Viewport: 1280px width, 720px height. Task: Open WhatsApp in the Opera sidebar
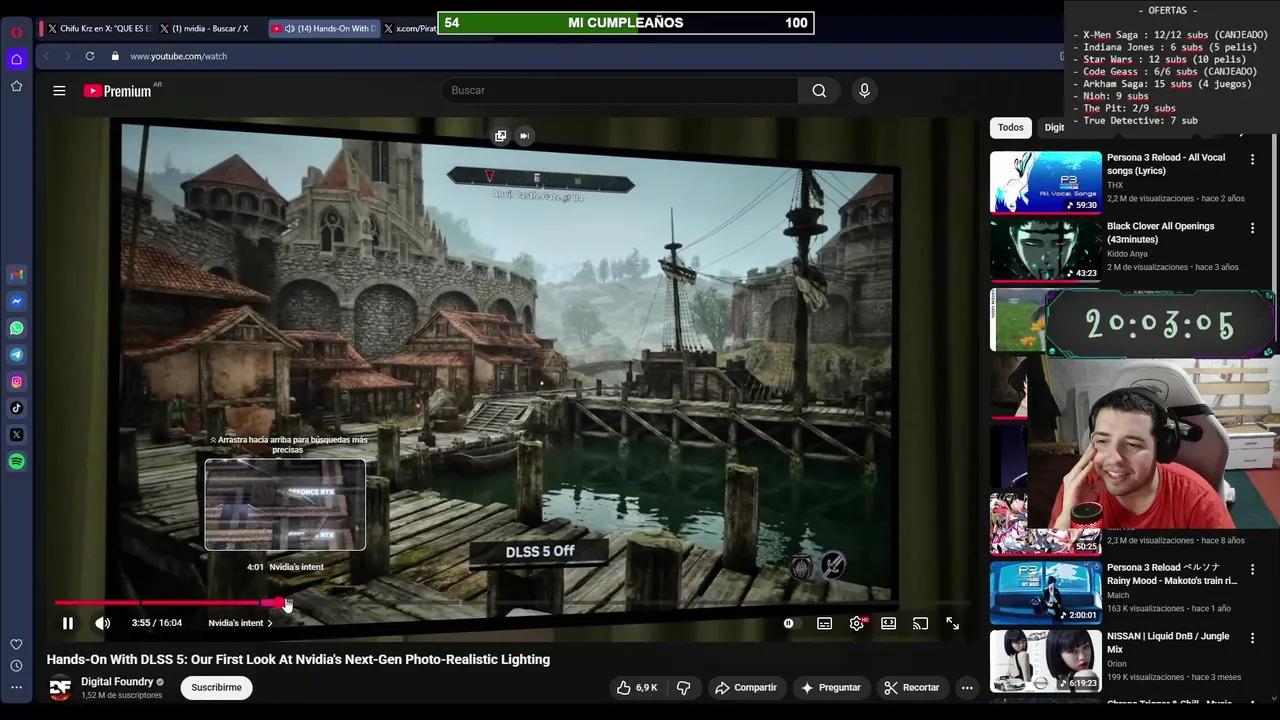point(16,328)
